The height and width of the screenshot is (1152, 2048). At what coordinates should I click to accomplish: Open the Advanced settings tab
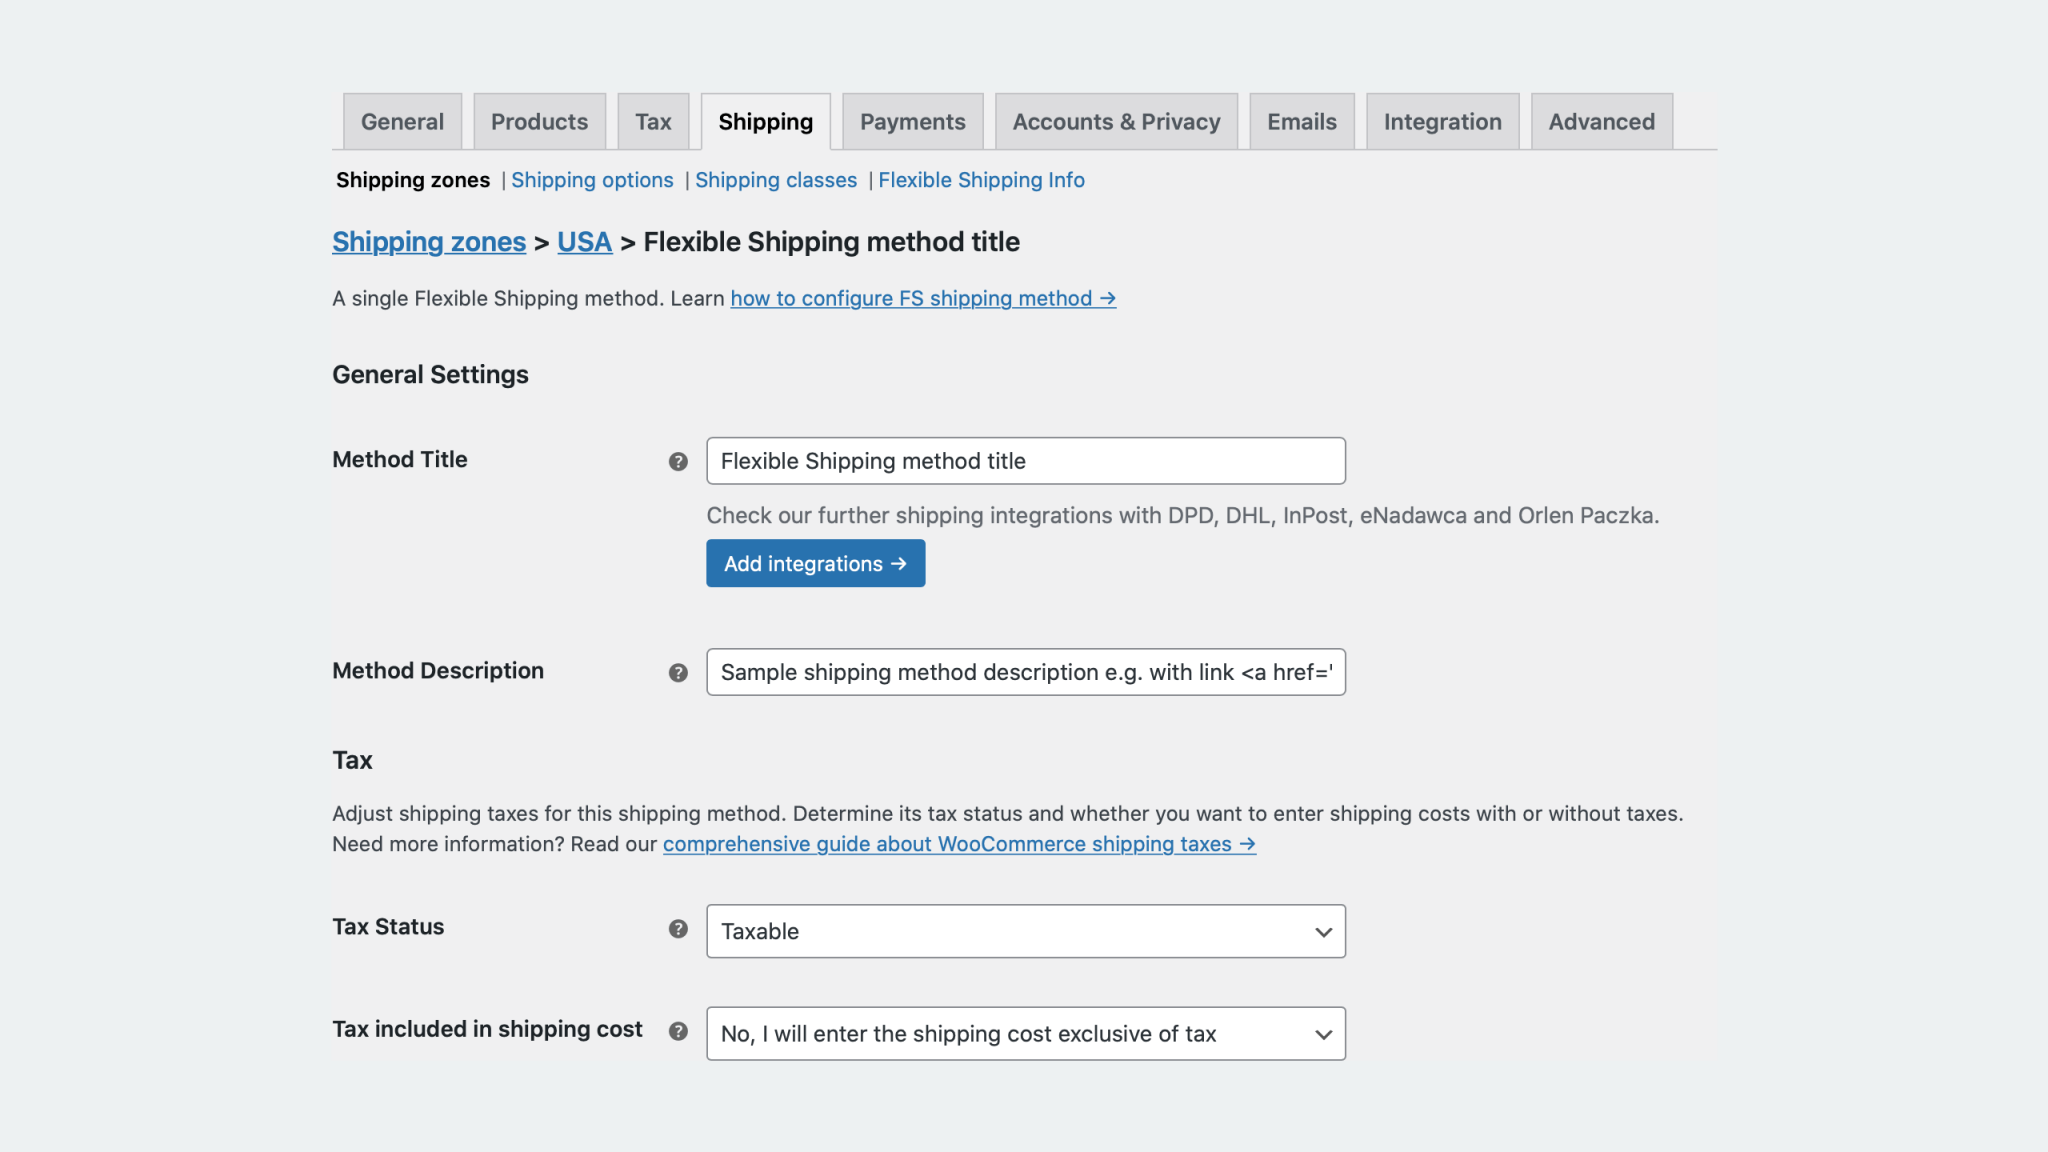[1601, 121]
